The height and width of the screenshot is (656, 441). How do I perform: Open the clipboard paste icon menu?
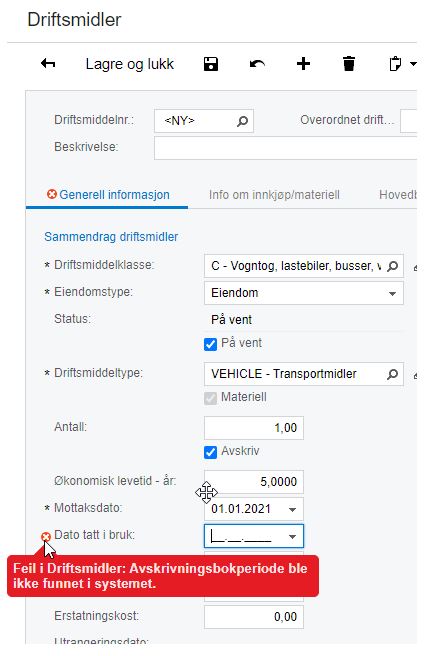pyautogui.click(x=402, y=64)
